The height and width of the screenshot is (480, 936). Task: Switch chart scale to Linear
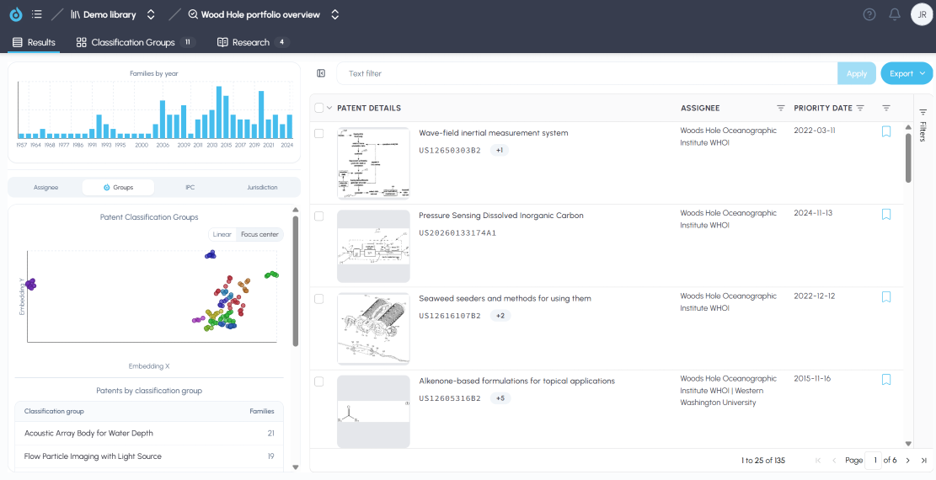222,235
